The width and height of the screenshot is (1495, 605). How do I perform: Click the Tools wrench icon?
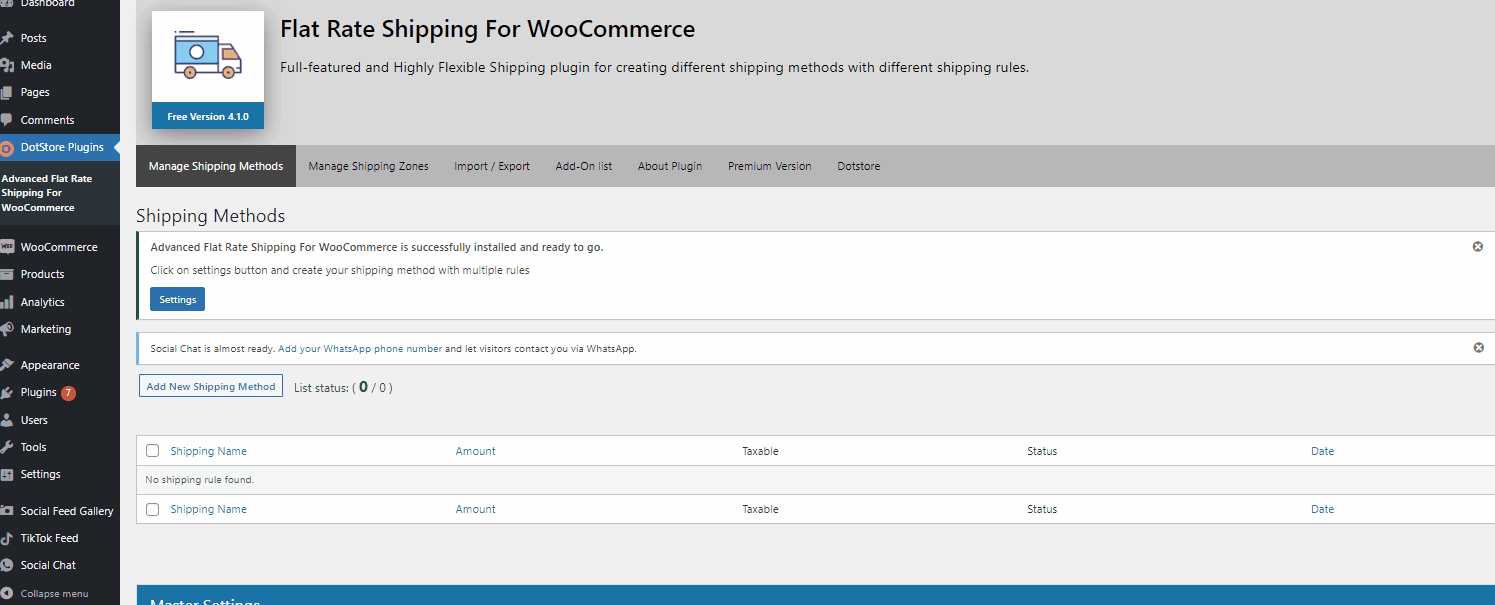[7, 447]
